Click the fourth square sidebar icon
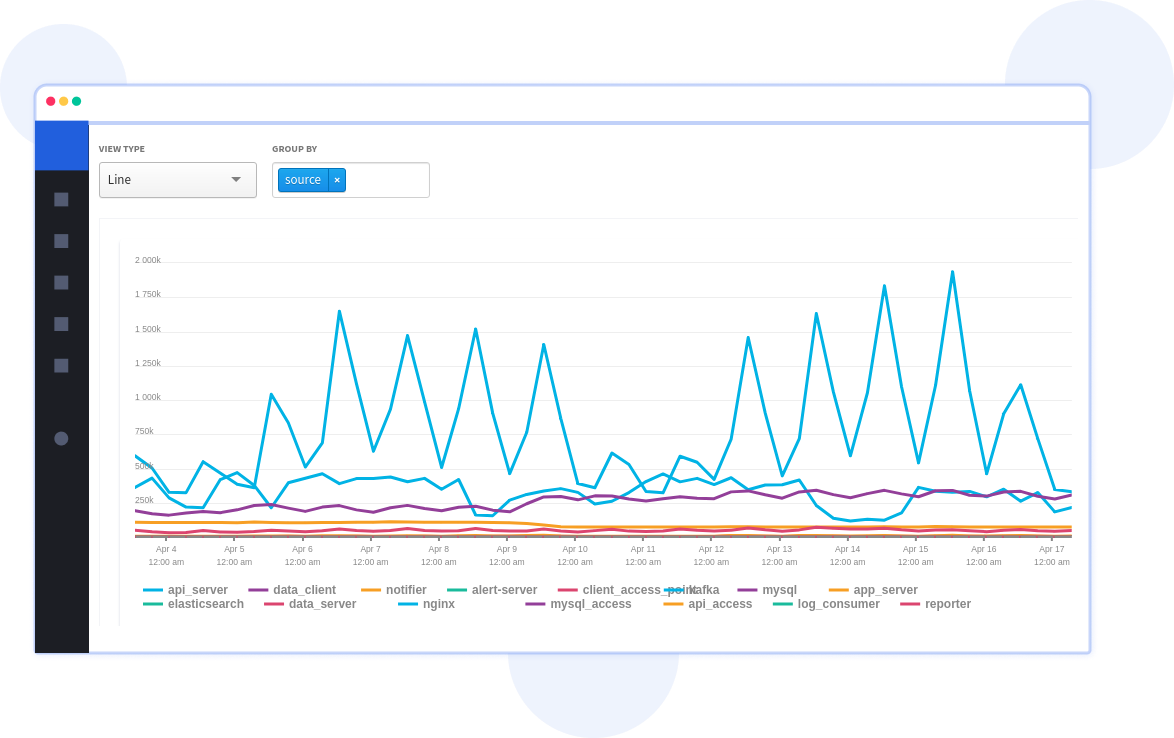 click(61, 324)
